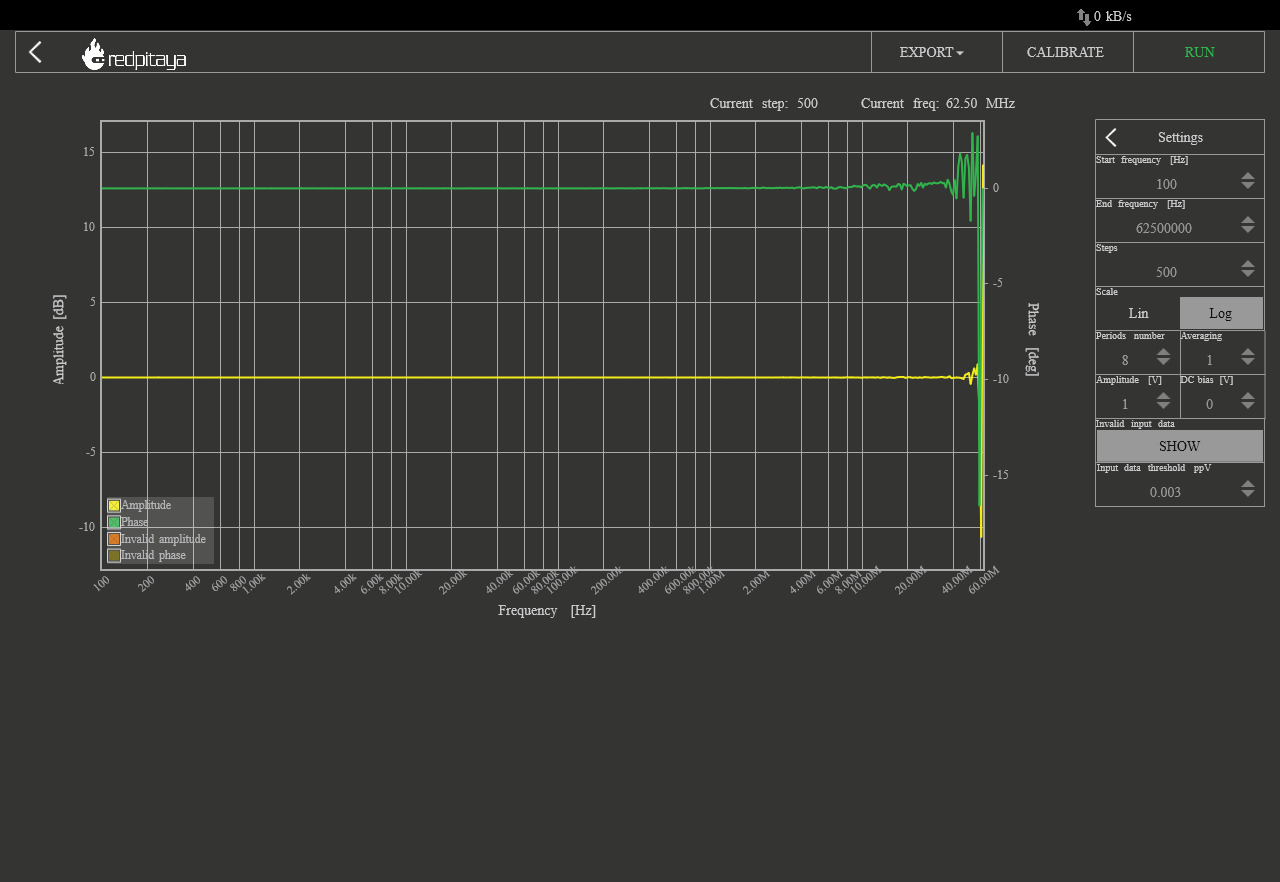Toggle the Invalid phase legend swatch
Image resolution: width=1280 pixels, height=882 pixels.
pyautogui.click(x=114, y=555)
